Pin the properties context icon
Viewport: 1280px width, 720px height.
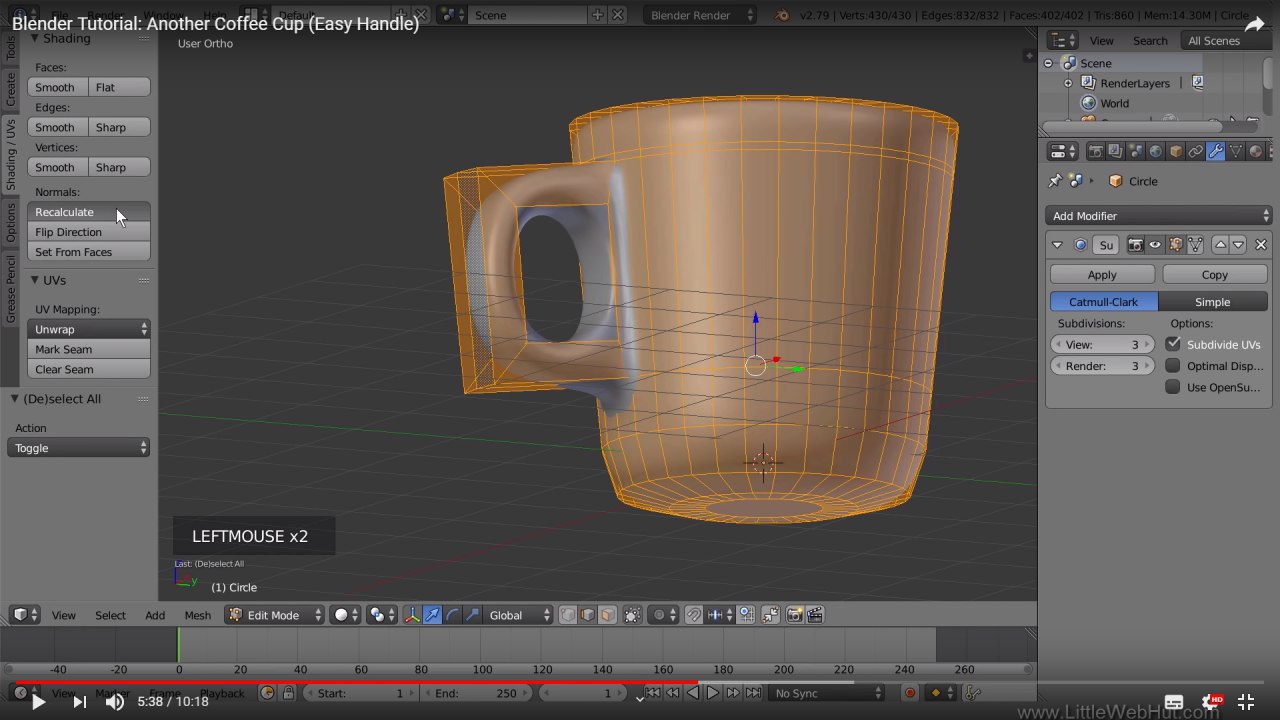tap(1055, 181)
